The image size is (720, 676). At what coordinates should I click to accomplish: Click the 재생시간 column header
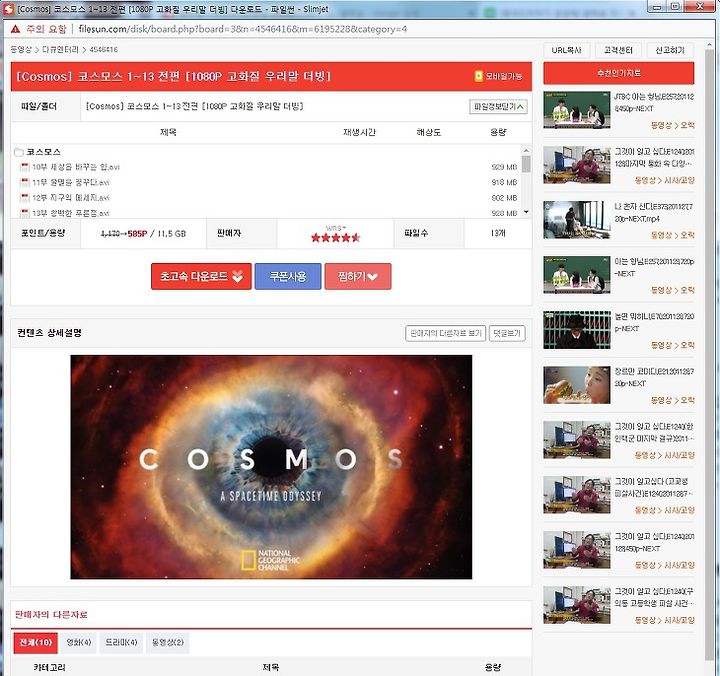coord(359,133)
